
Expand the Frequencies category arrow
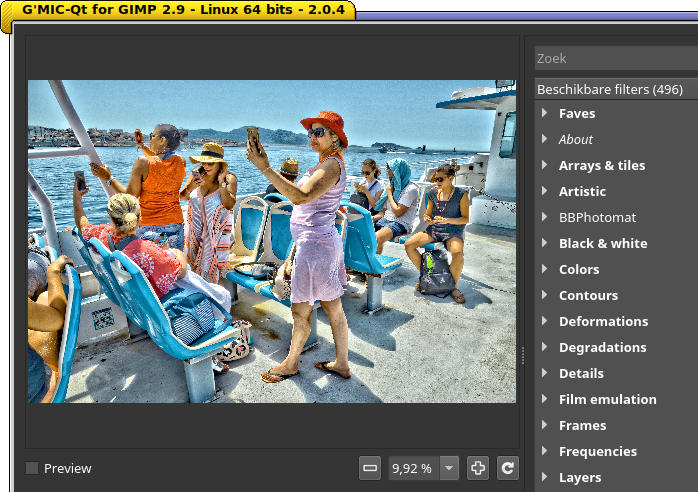pos(544,451)
